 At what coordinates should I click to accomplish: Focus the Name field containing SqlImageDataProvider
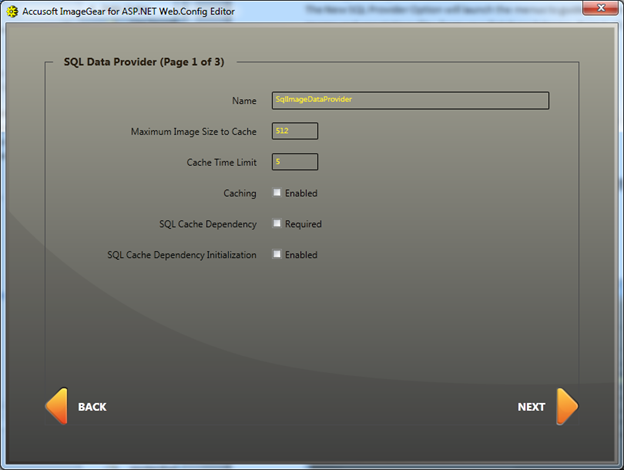tap(410, 100)
